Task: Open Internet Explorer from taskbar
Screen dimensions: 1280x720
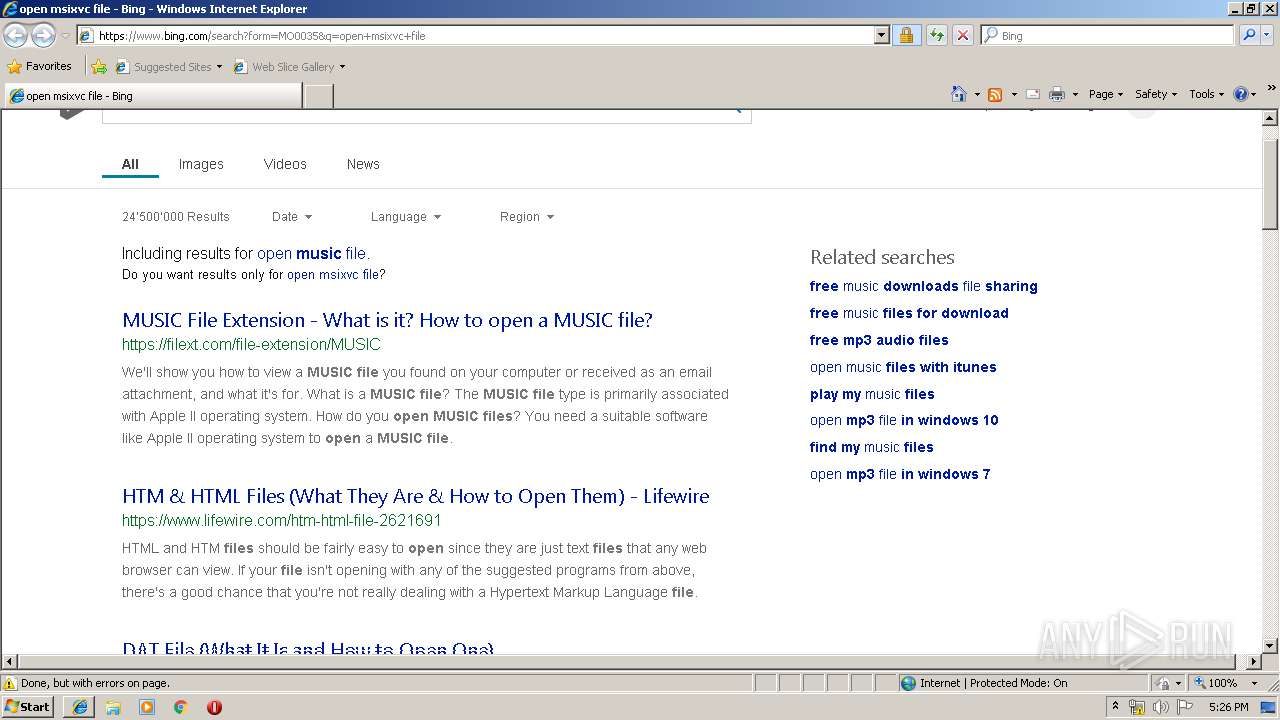Action: (80, 707)
